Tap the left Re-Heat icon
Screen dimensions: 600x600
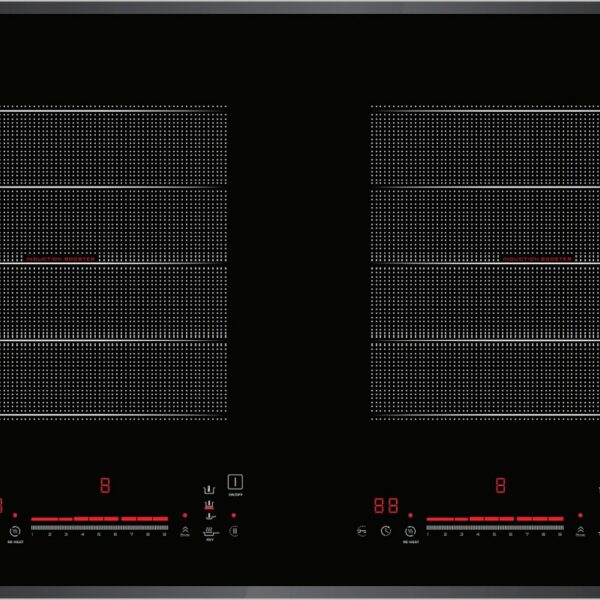[x=15, y=531]
